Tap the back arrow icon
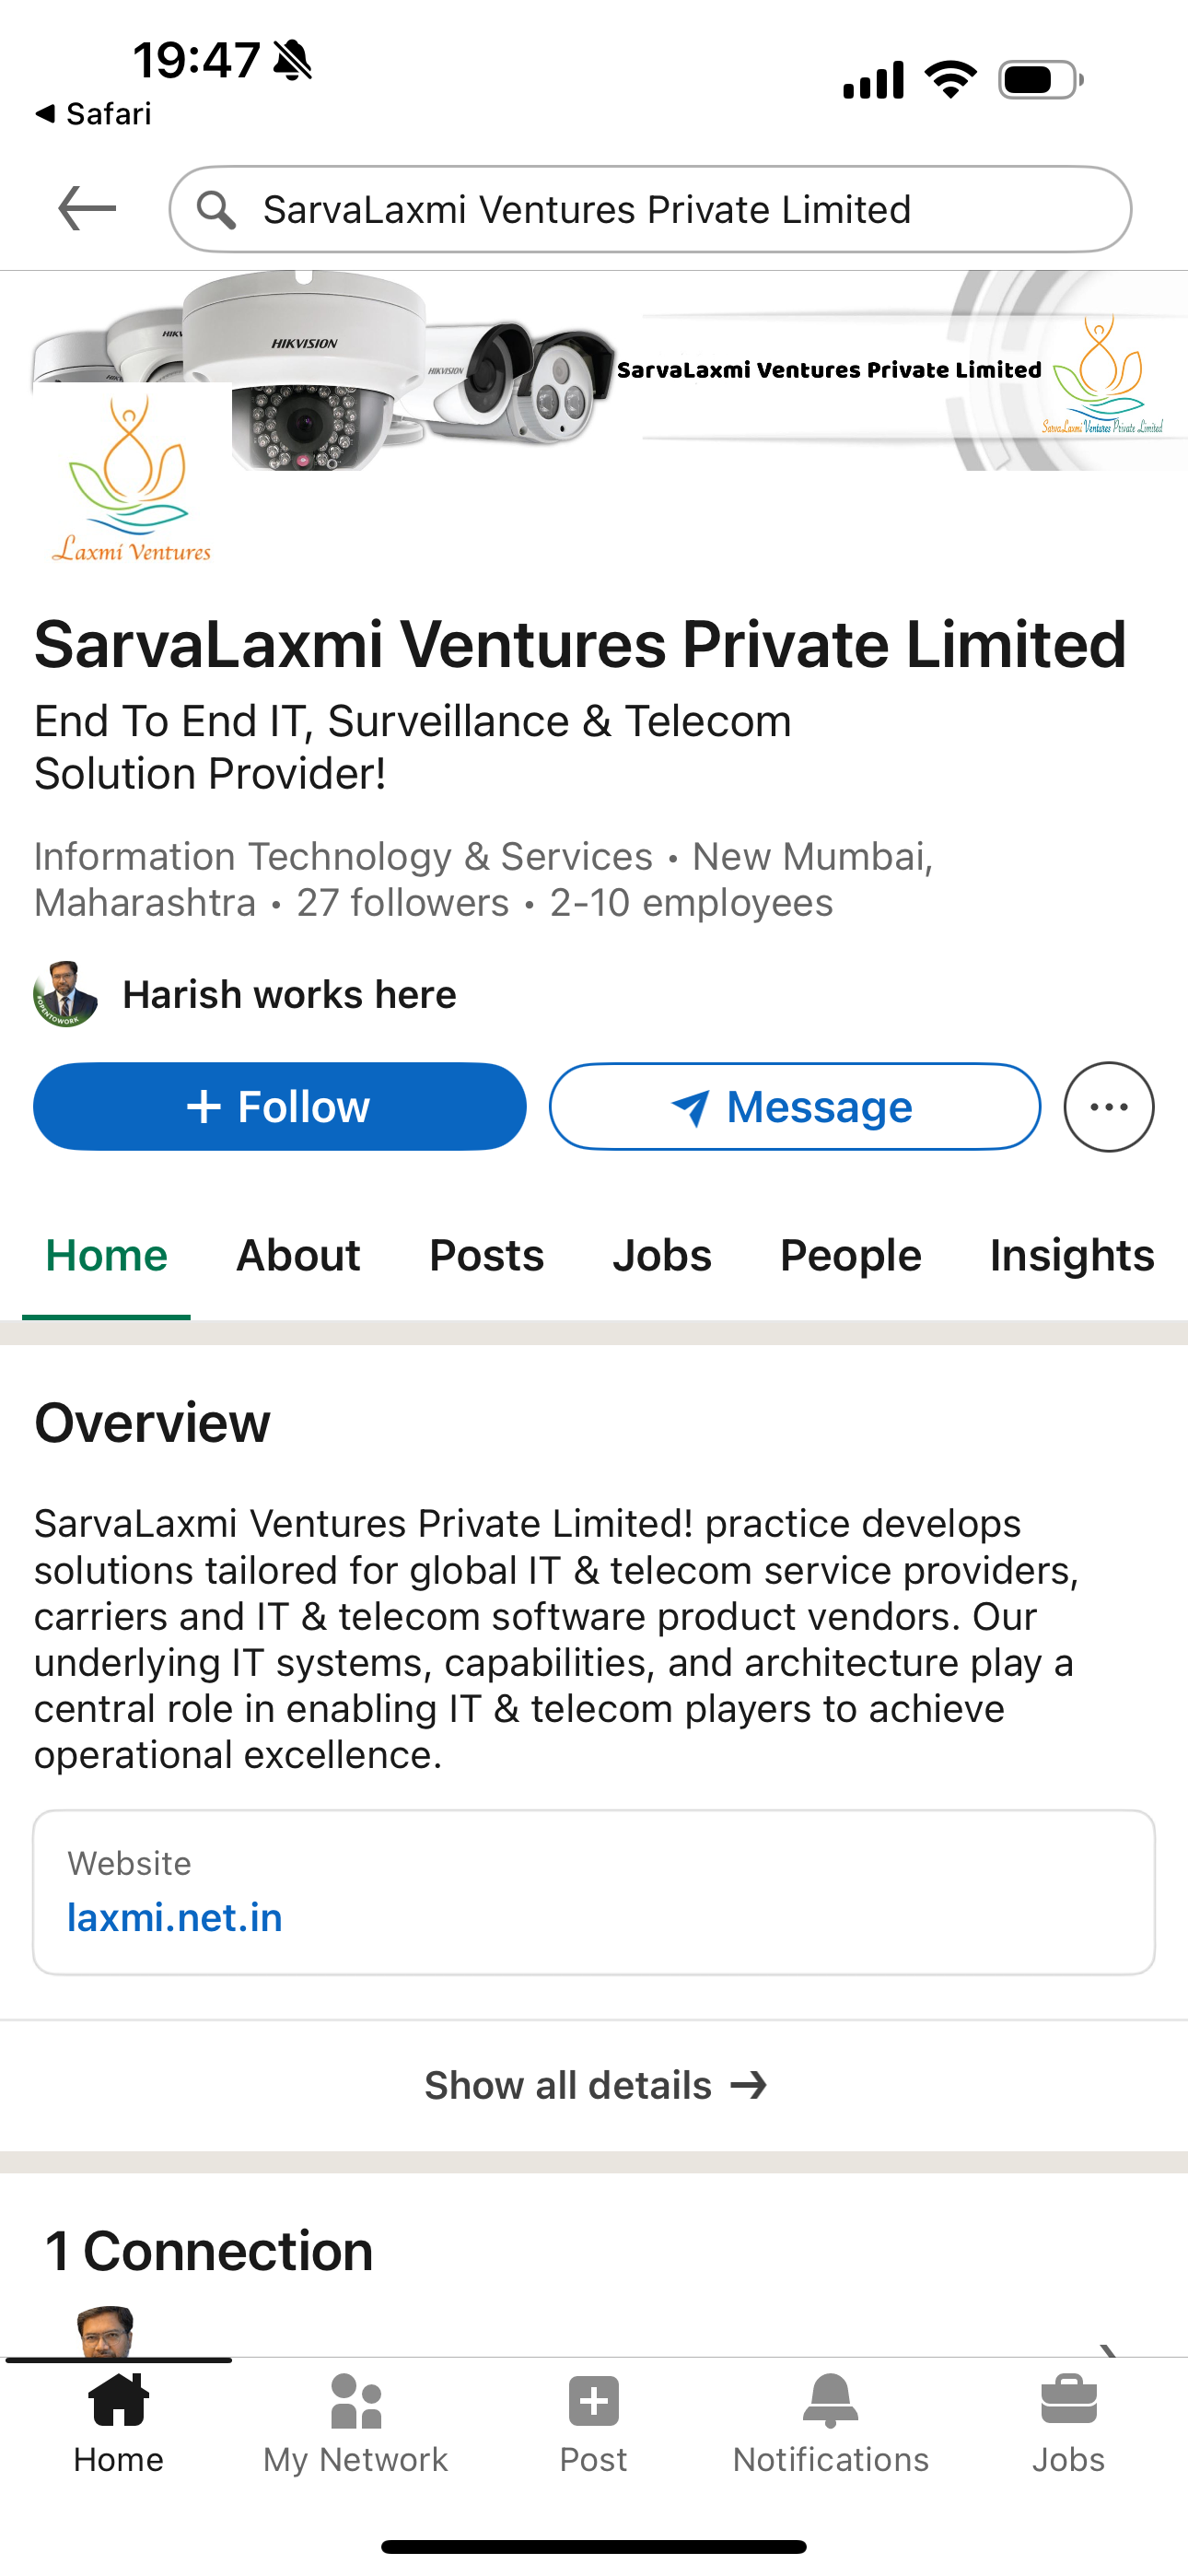The image size is (1188, 2576). tap(87, 208)
